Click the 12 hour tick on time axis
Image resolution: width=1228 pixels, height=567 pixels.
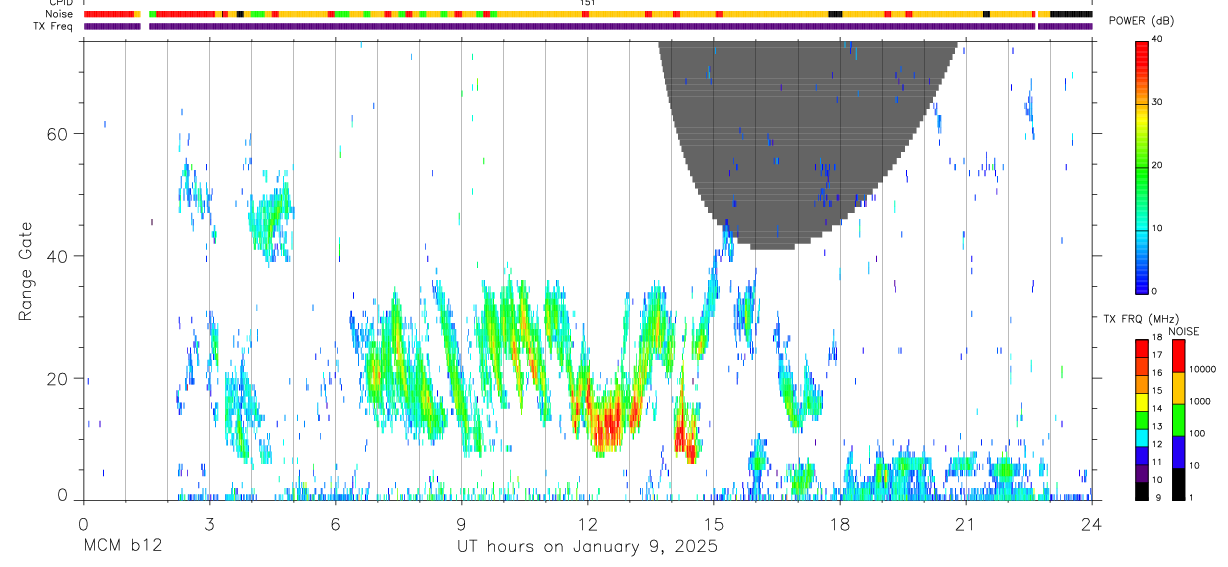click(587, 524)
